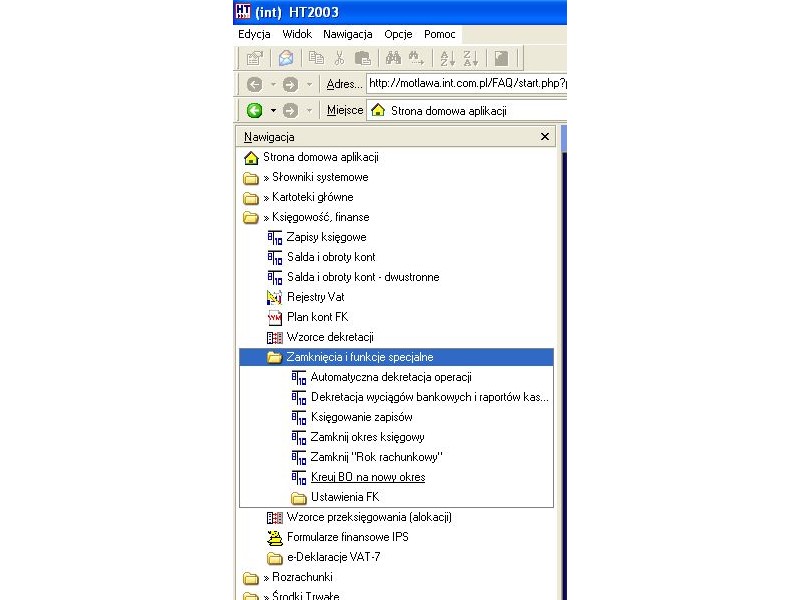Click the Rejestry Vat icon
The width and height of the screenshot is (800, 600).
[274, 297]
